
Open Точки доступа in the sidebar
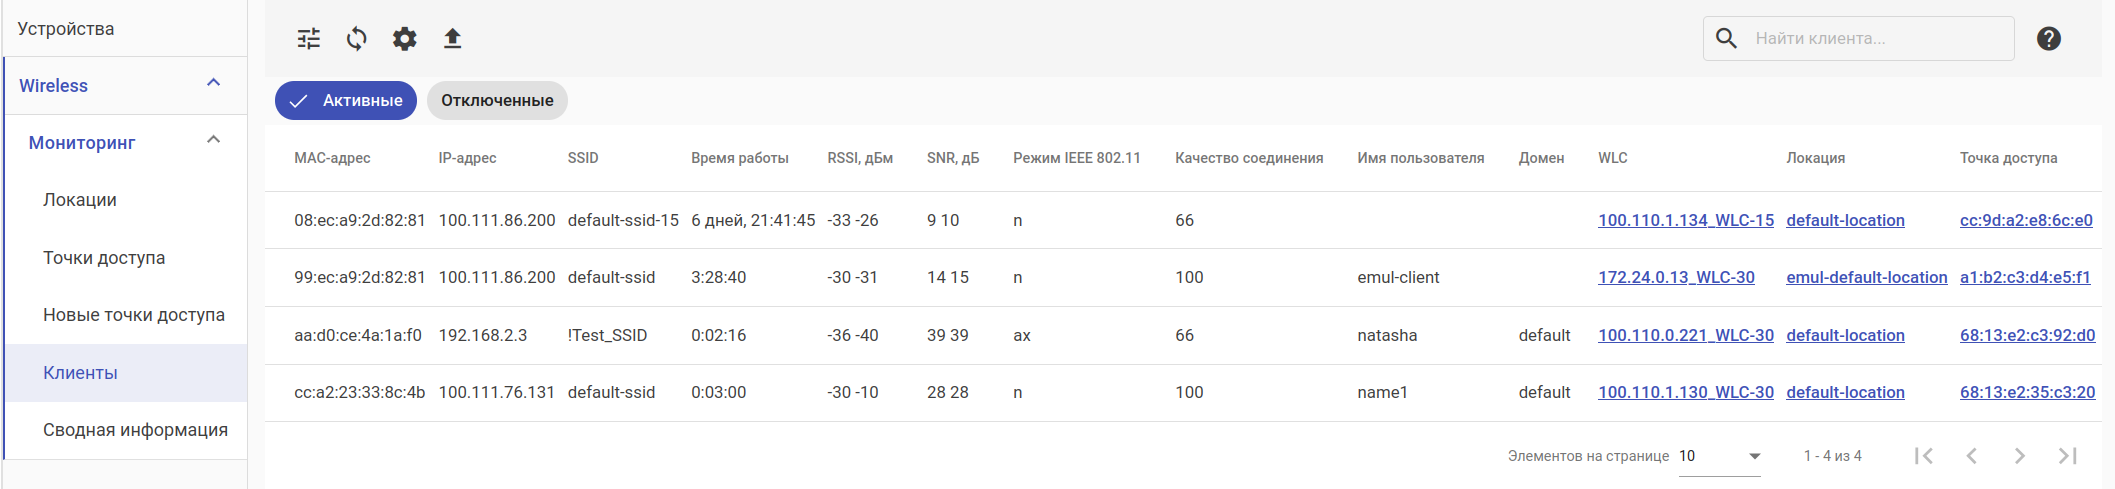104,258
